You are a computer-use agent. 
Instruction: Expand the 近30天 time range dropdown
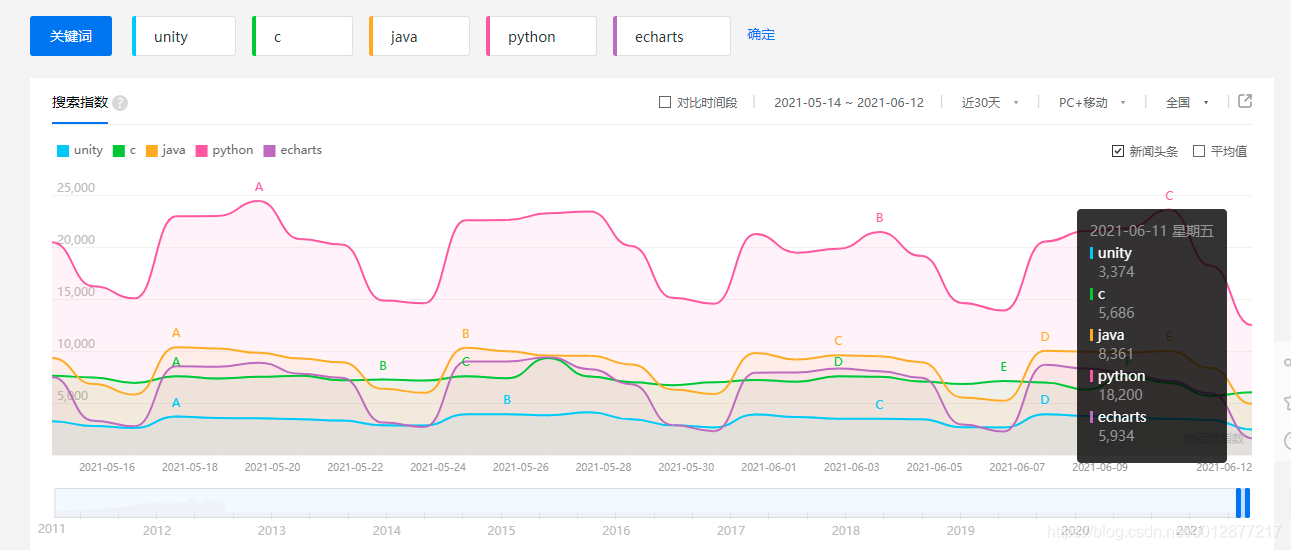[x=990, y=102]
